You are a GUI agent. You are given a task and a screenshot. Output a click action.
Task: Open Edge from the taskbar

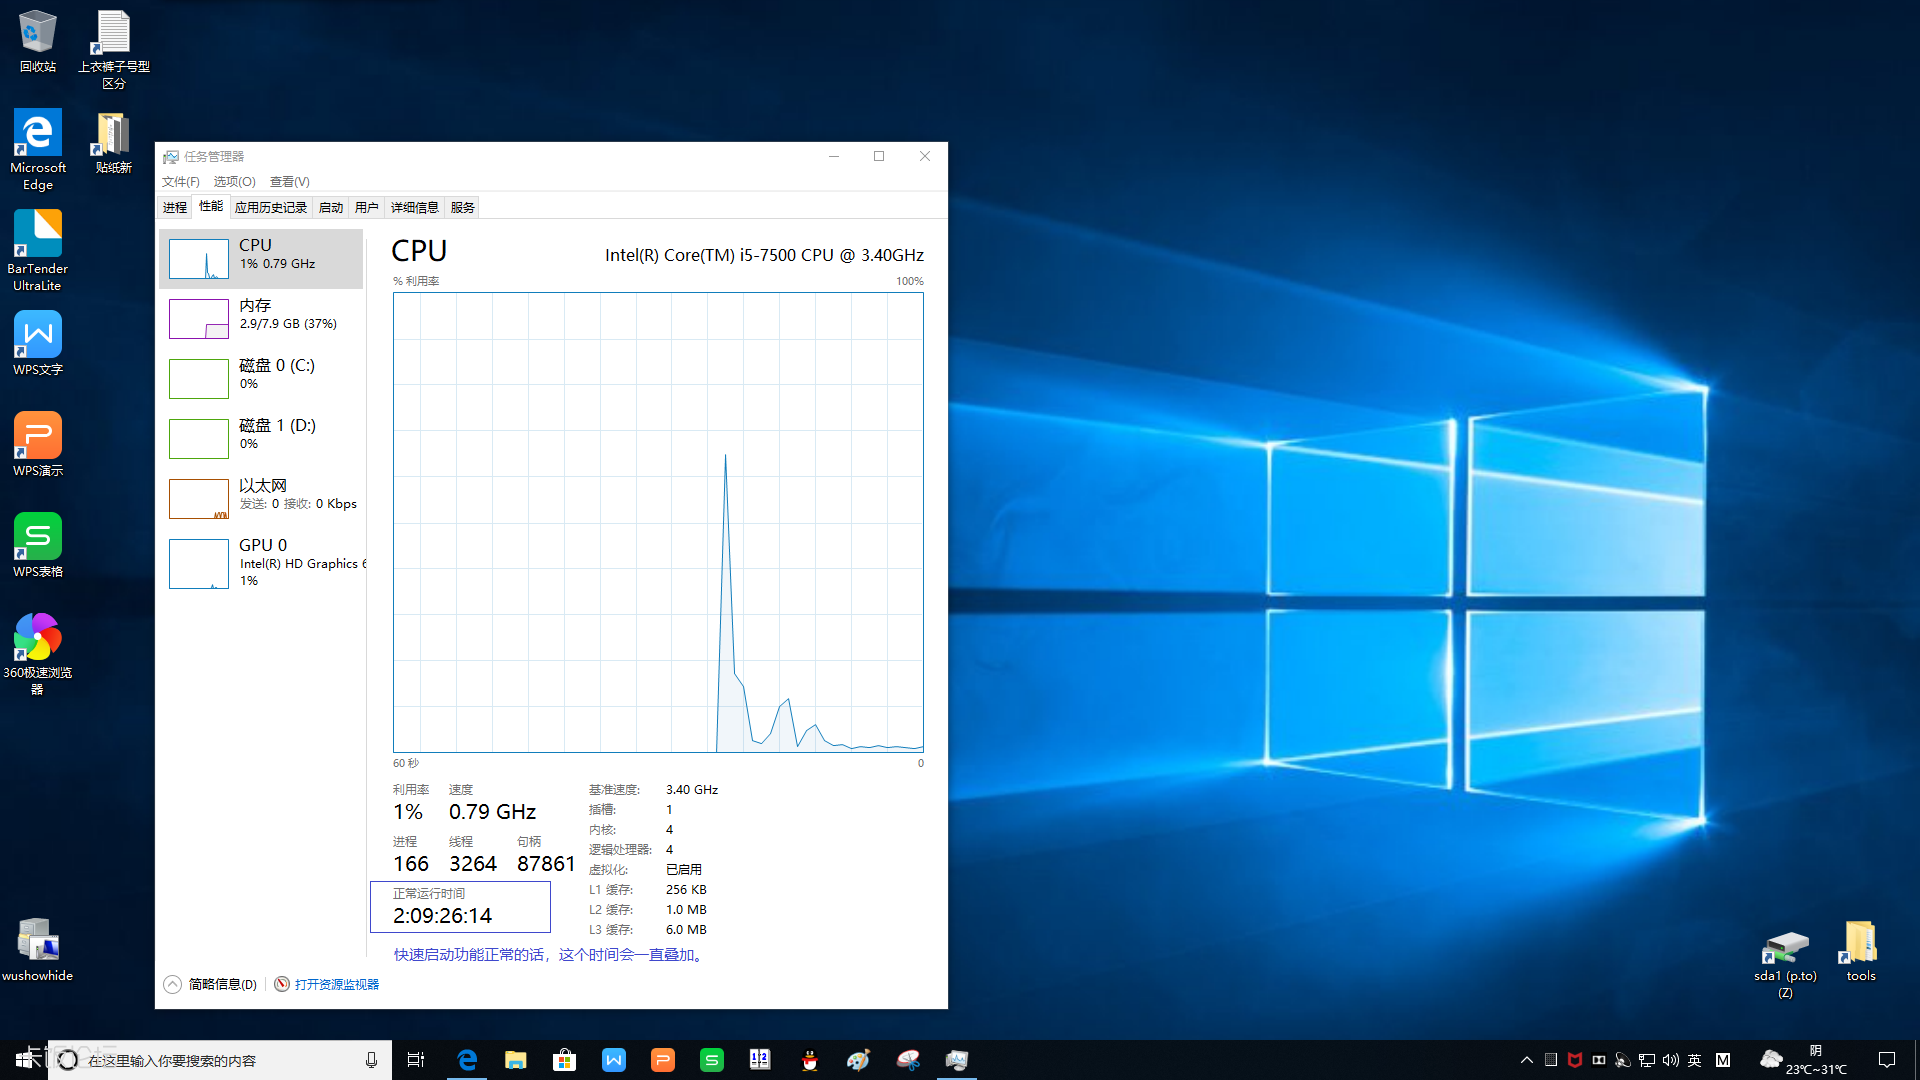click(467, 1060)
